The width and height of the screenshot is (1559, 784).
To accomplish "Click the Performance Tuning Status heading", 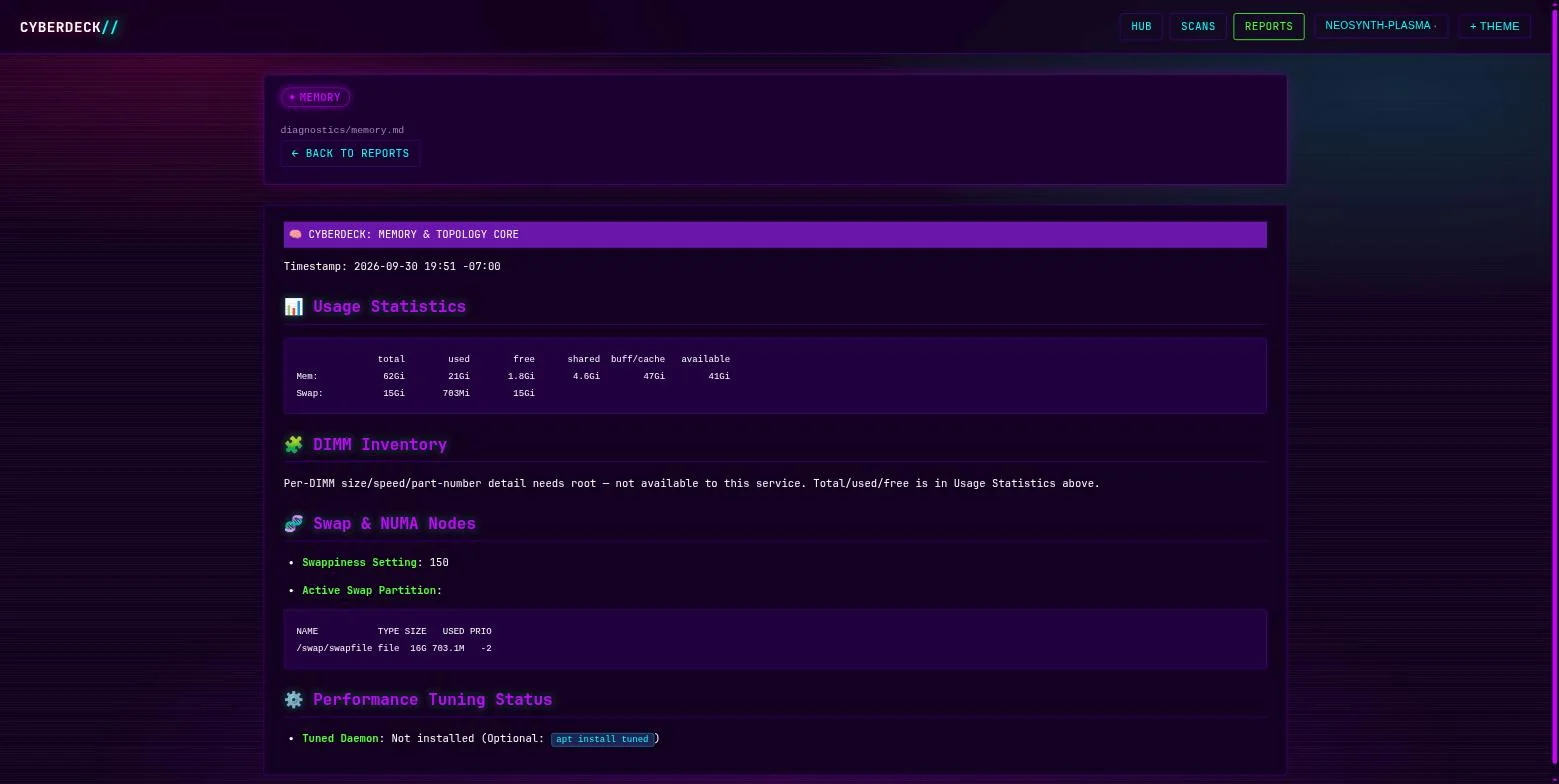I will (x=432, y=700).
